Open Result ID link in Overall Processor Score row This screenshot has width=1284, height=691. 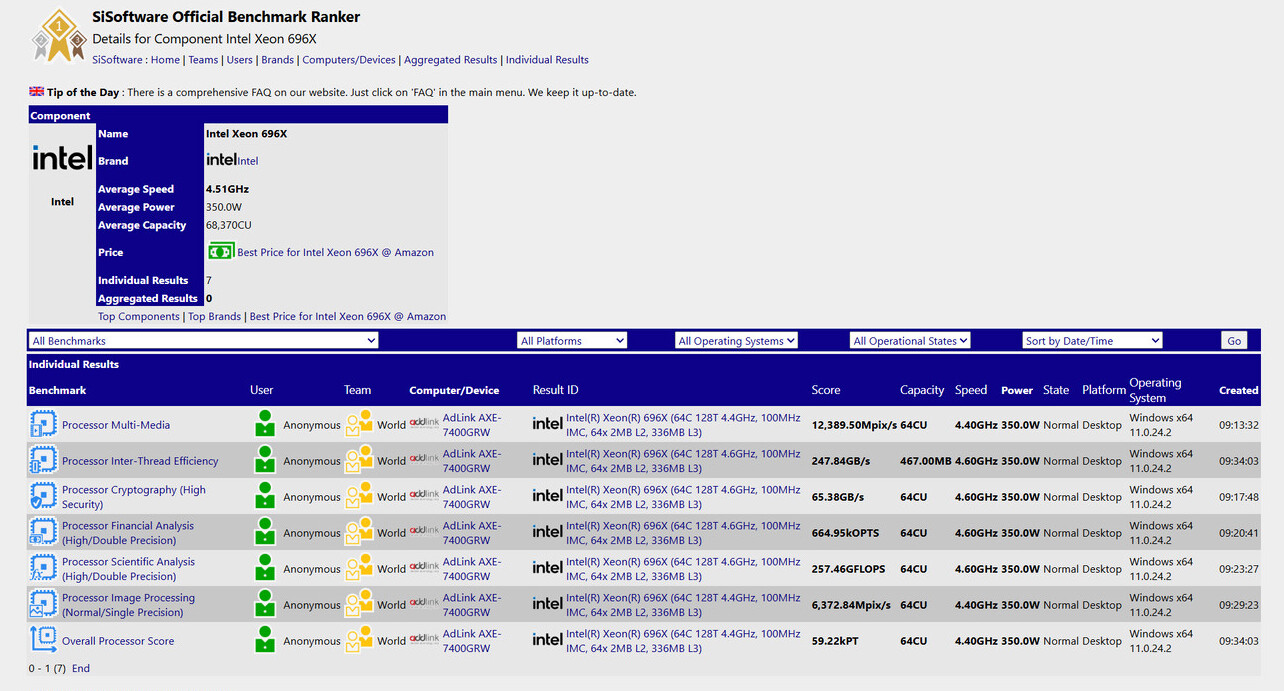(683, 641)
